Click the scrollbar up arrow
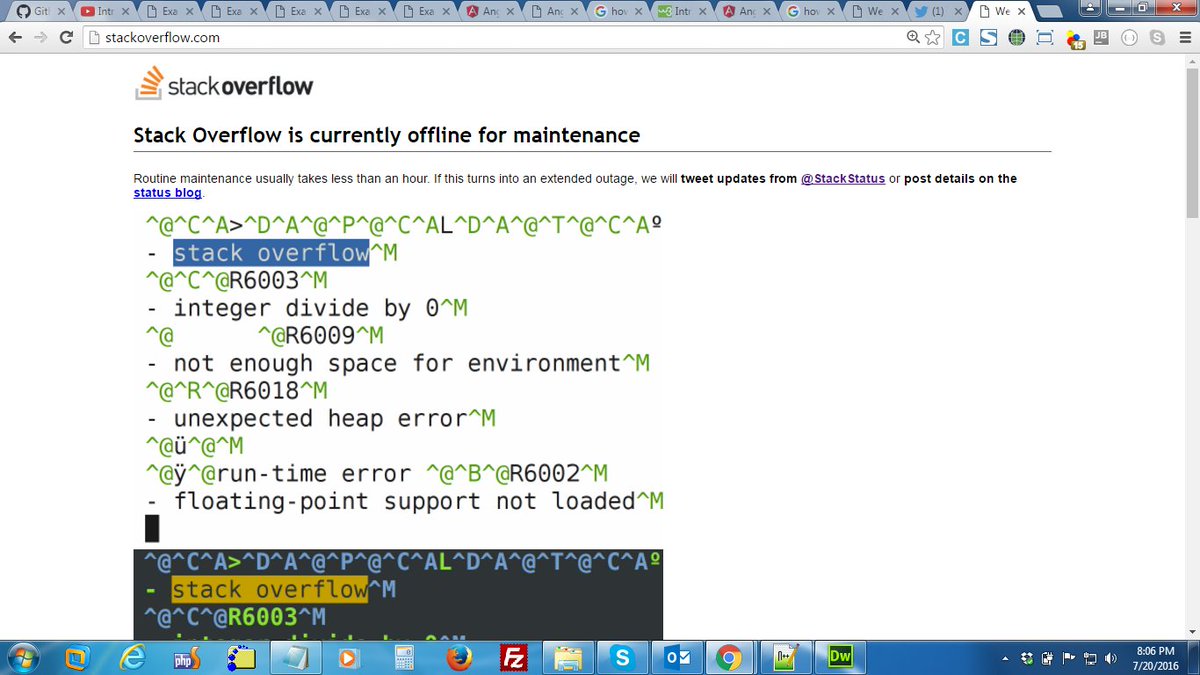Image resolution: width=1200 pixels, height=675 pixels. (x=1192, y=62)
